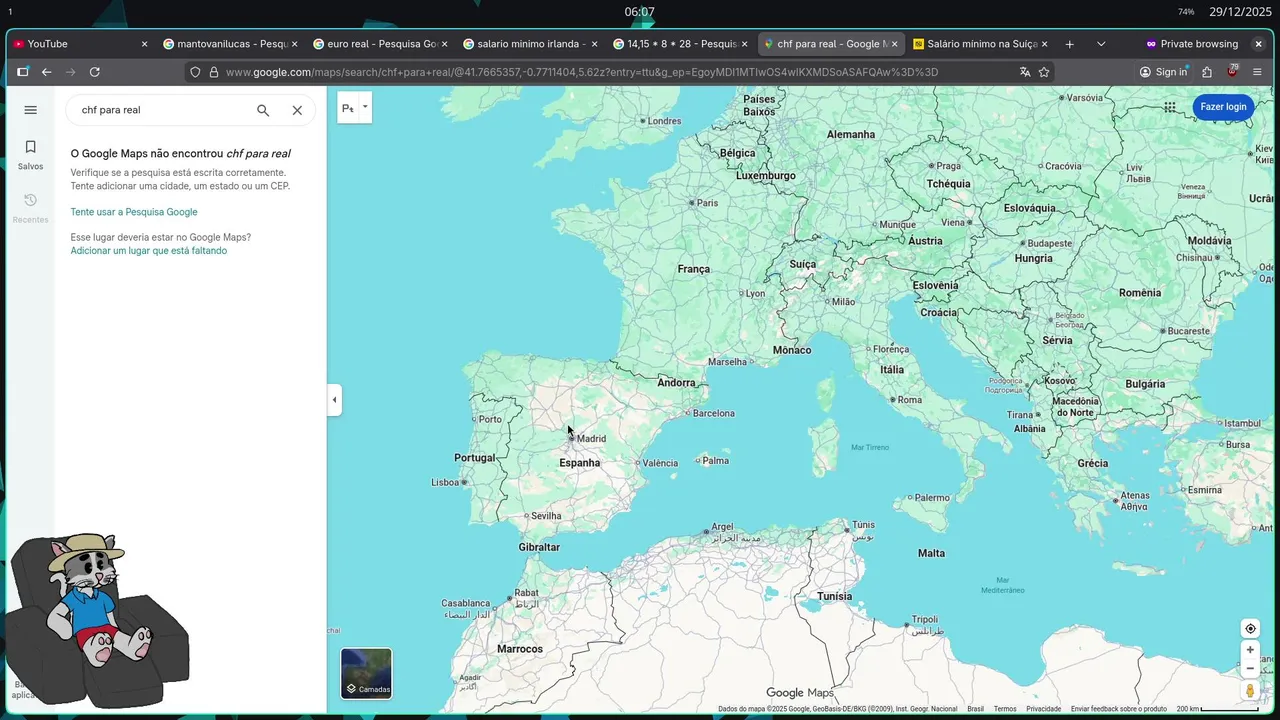Switch map layer via Camadas thumbnail
This screenshot has height=720, width=1280.
pos(366,673)
